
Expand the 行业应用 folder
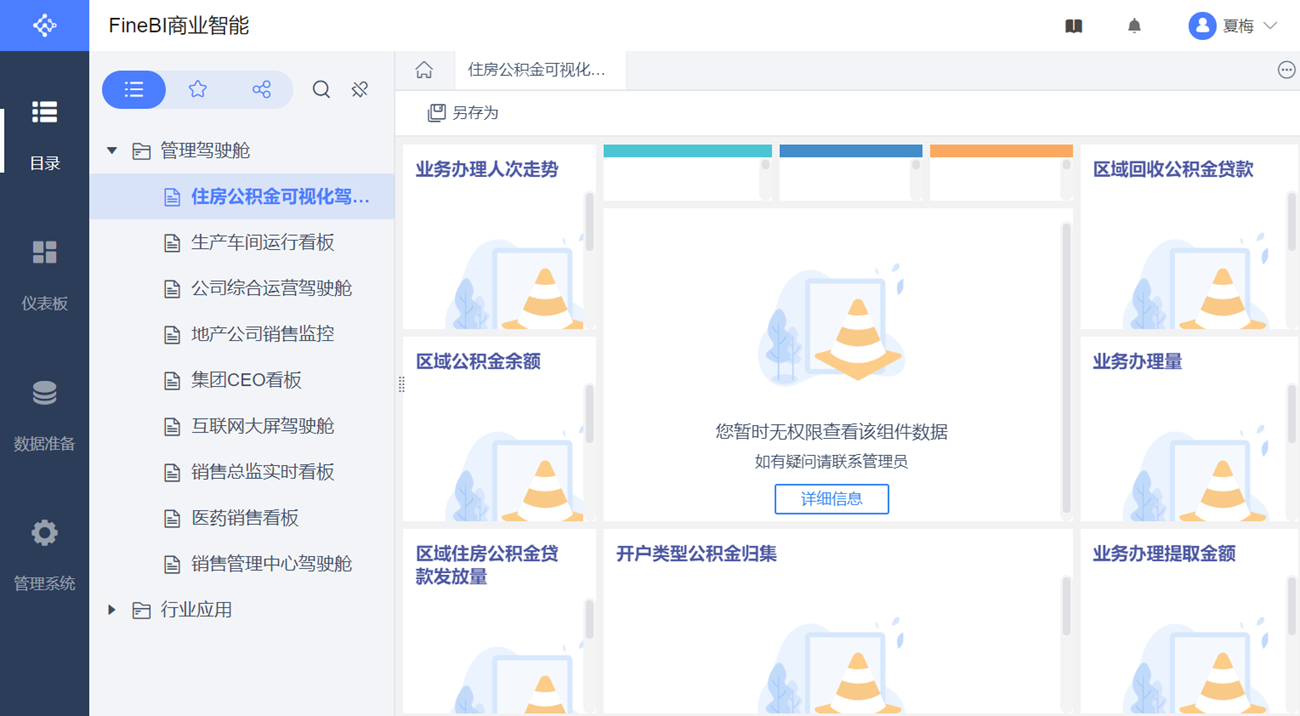point(112,610)
